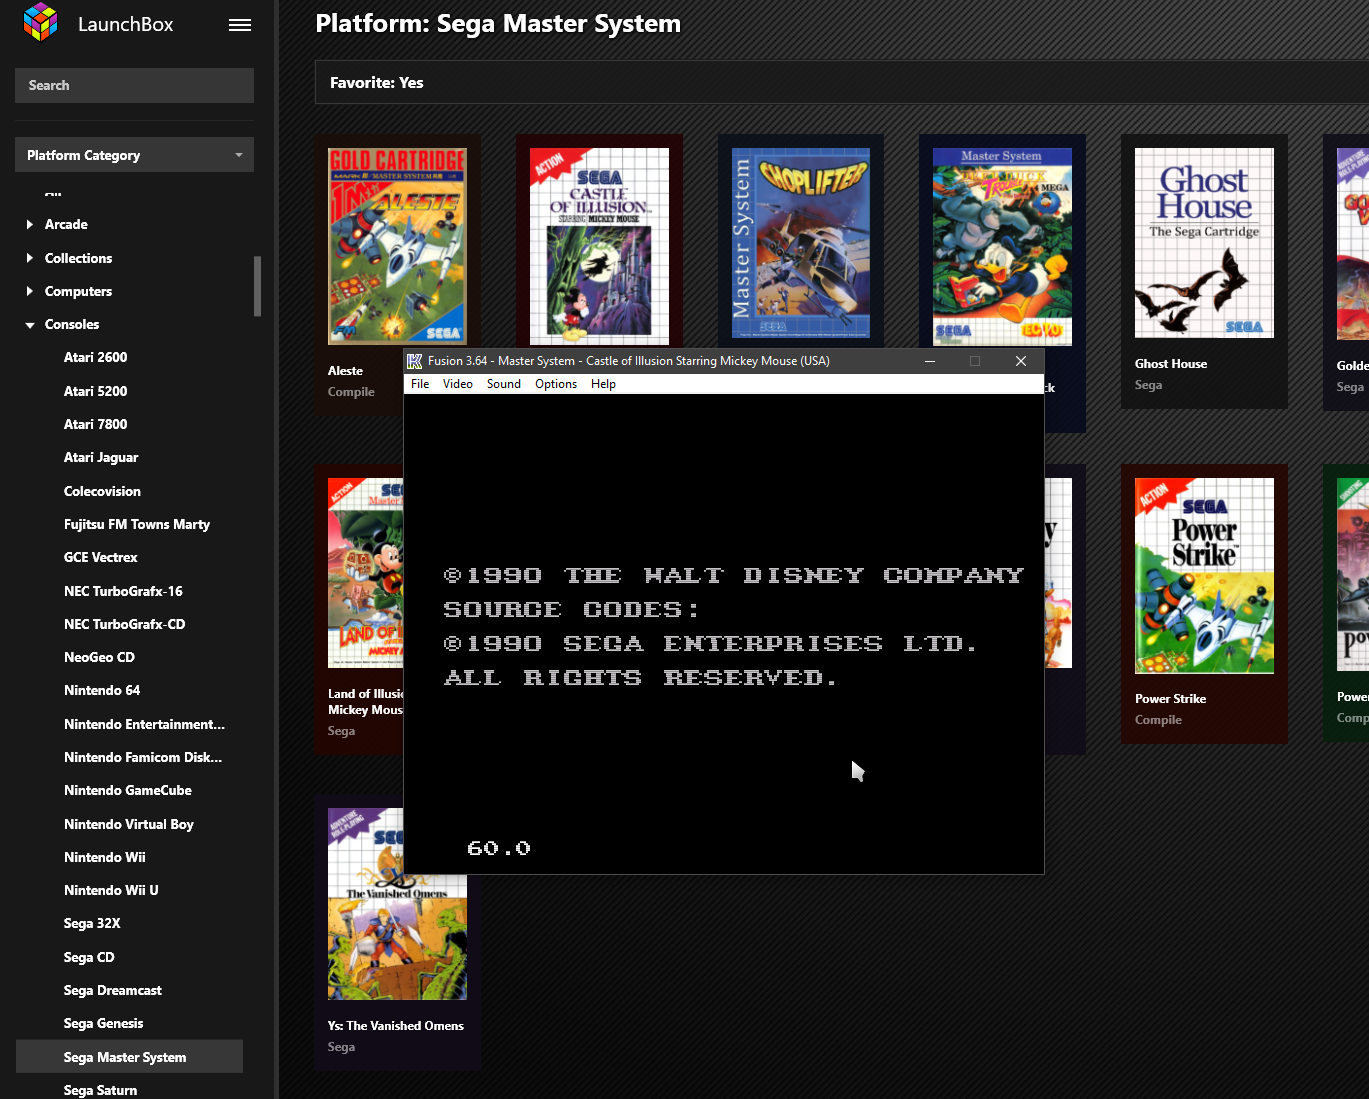Click the Ghost House game title

coord(1171,364)
